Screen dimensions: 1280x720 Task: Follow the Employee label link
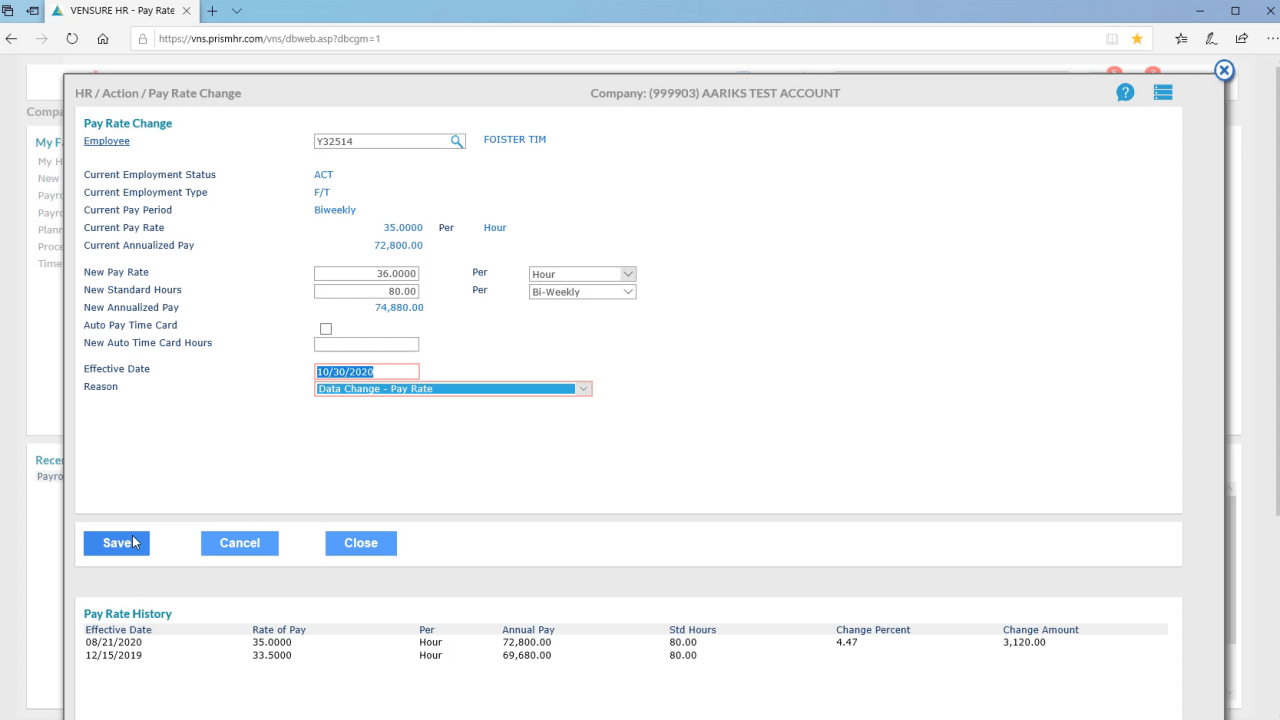point(107,141)
